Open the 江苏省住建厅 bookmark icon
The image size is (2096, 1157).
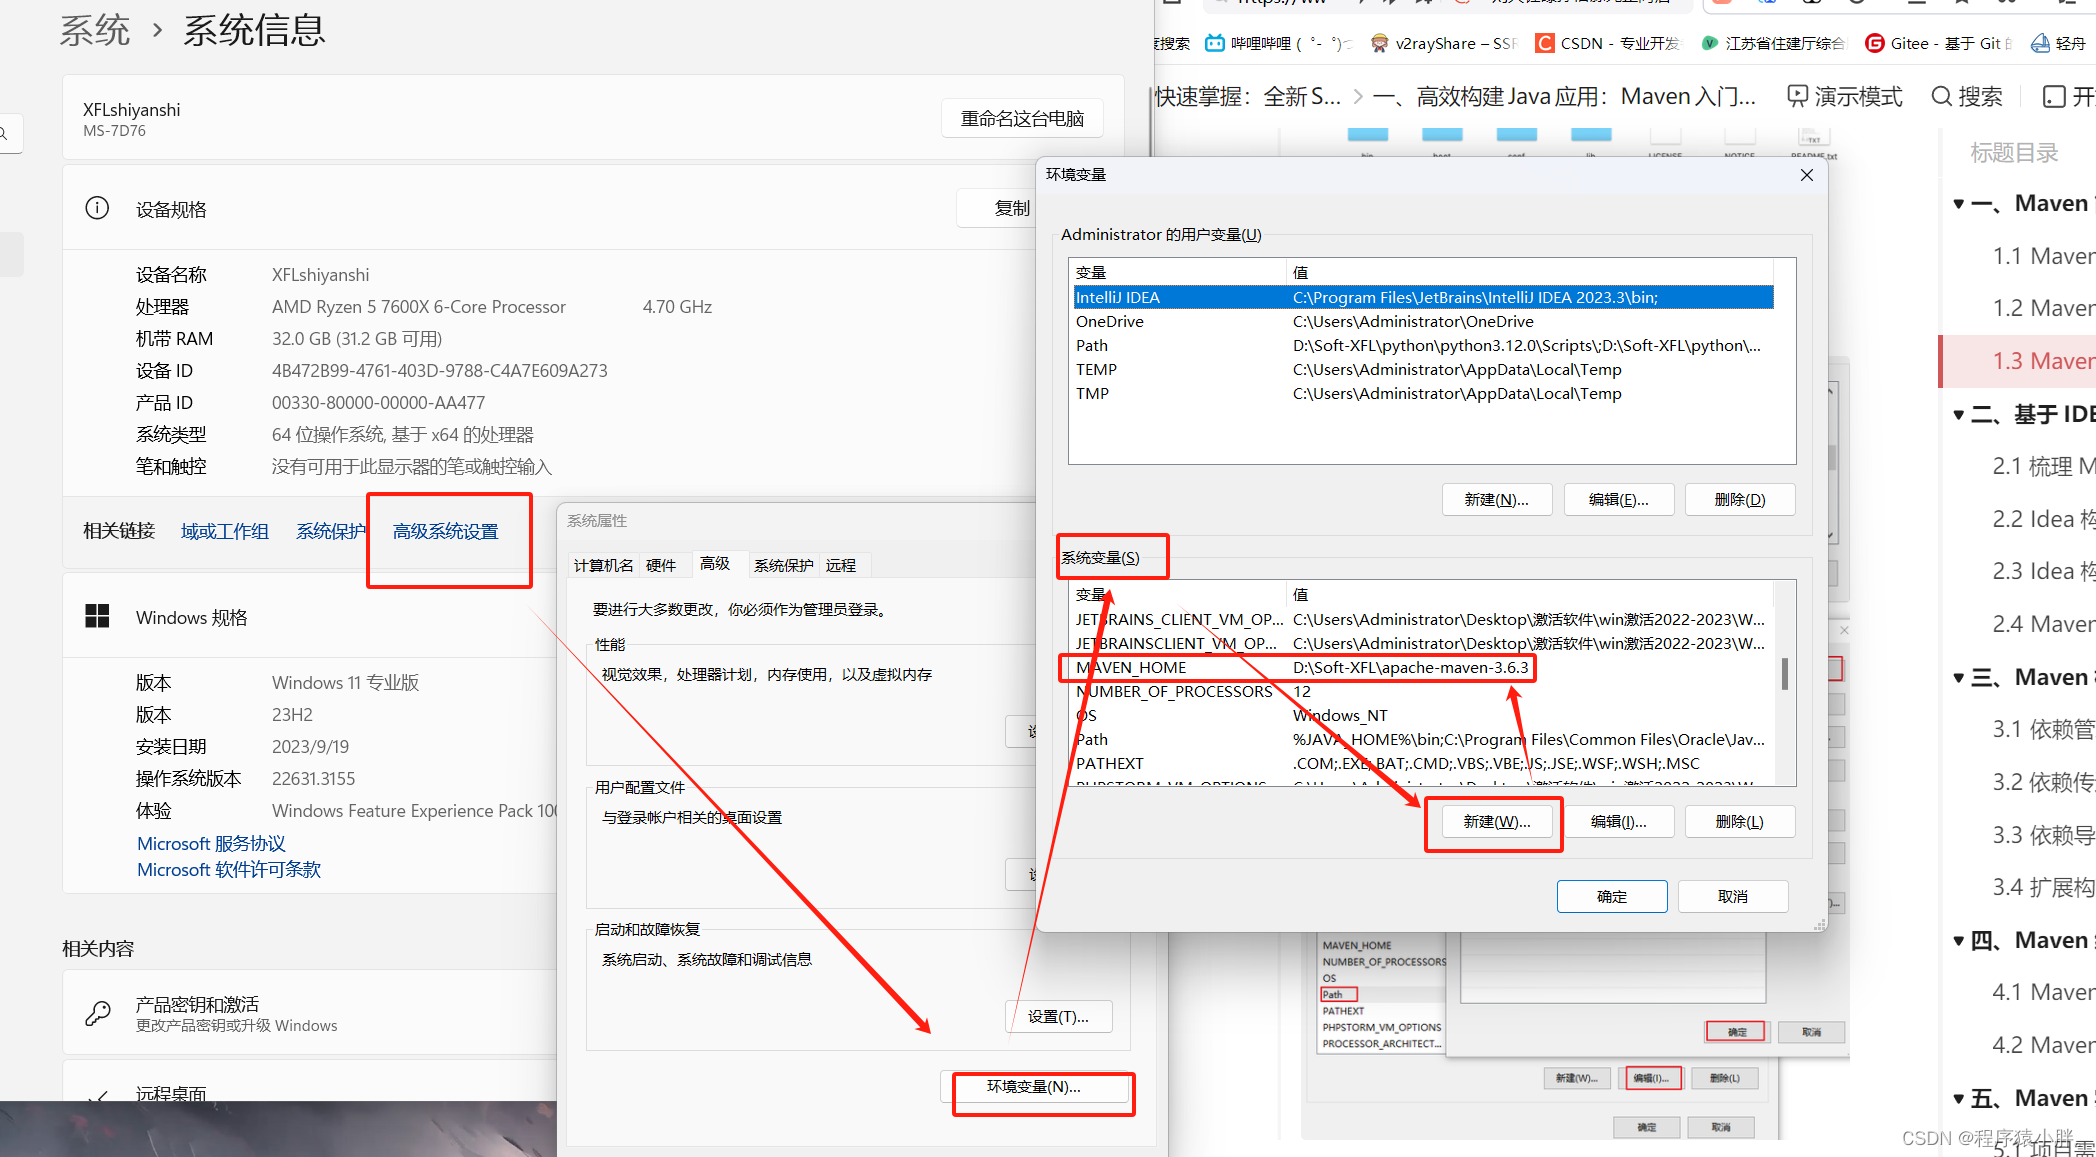[1710, 43]
